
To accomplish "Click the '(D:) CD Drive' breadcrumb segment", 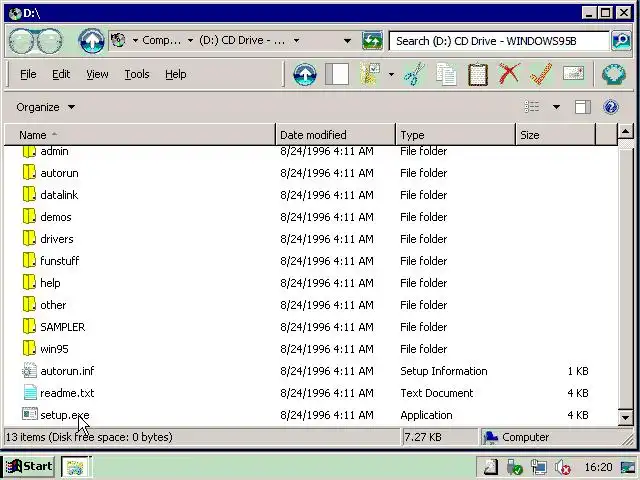I will point(242,40).
